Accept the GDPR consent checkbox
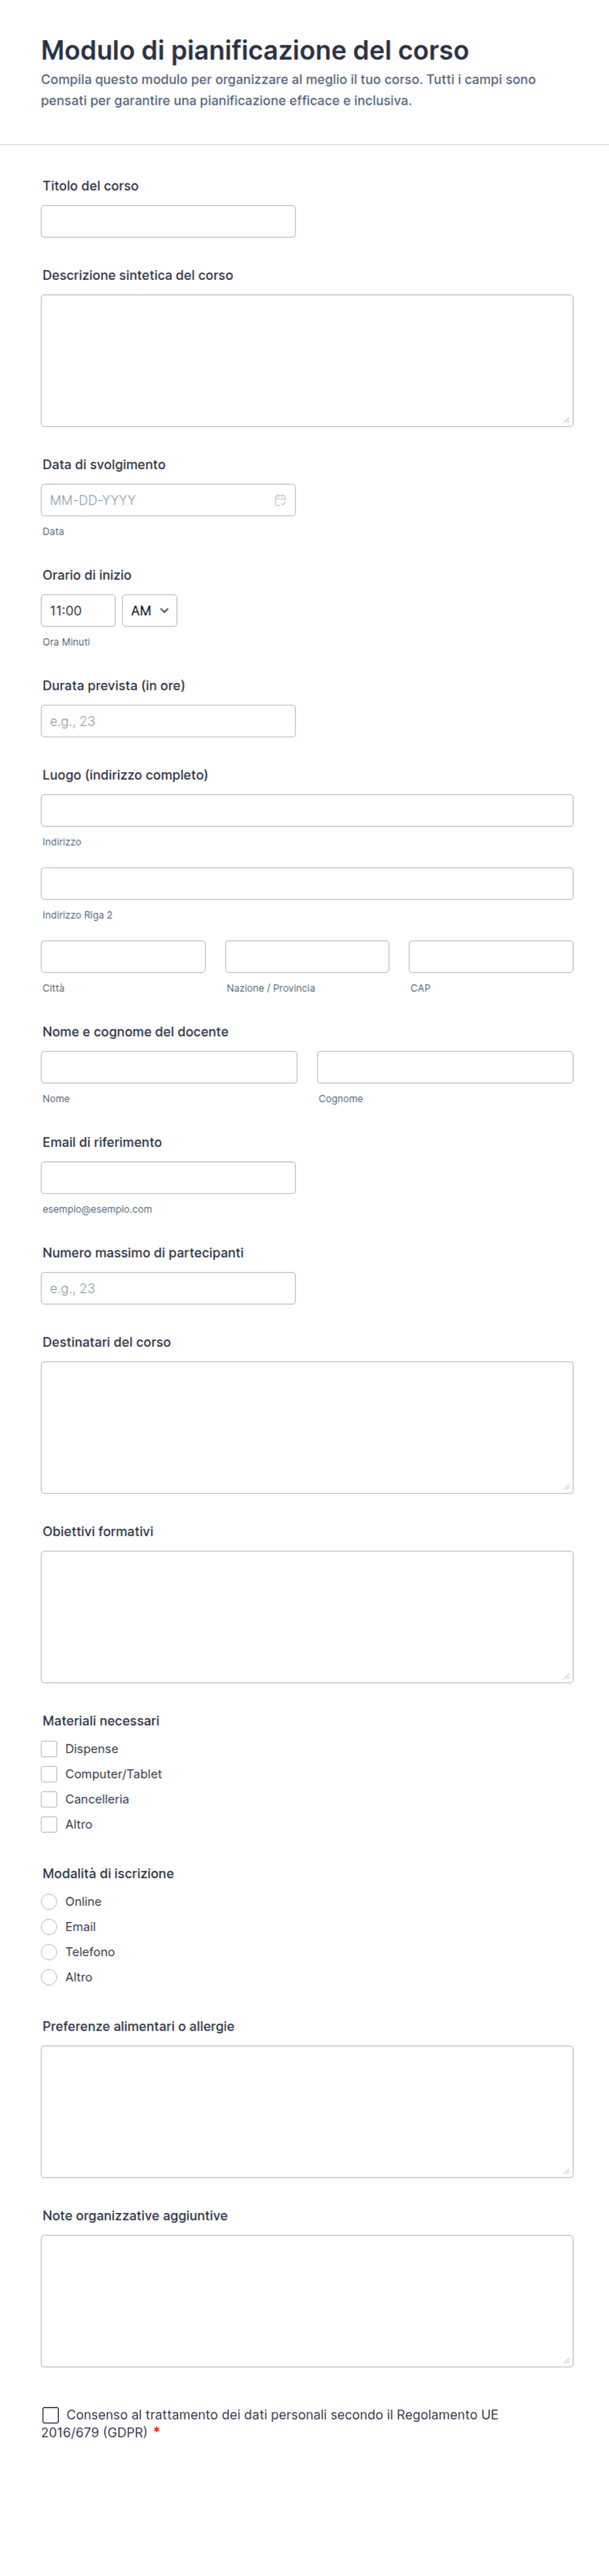Image resolution: width=609 pixels, height=2576 pixels. (x=51, y=2415)
